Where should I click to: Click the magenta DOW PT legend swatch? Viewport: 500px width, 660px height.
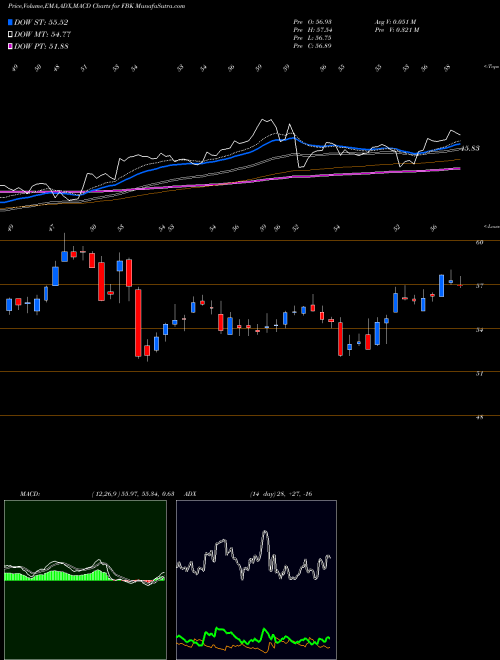coord(11,46)
